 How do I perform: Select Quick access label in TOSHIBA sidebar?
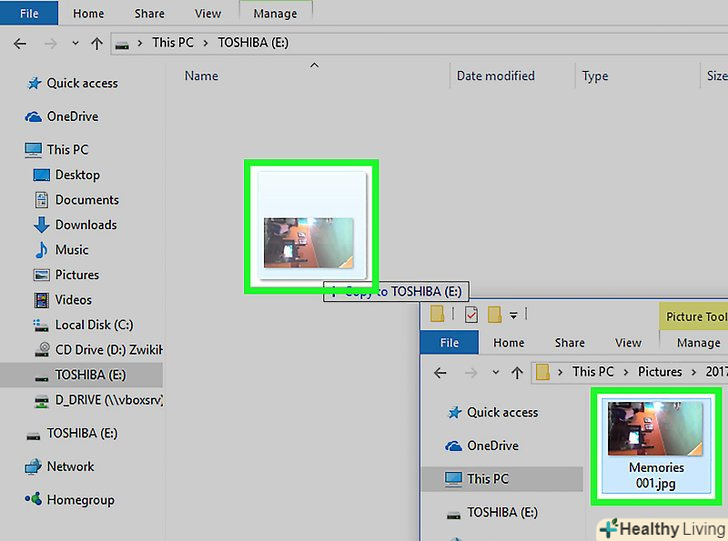coord(82,83)
